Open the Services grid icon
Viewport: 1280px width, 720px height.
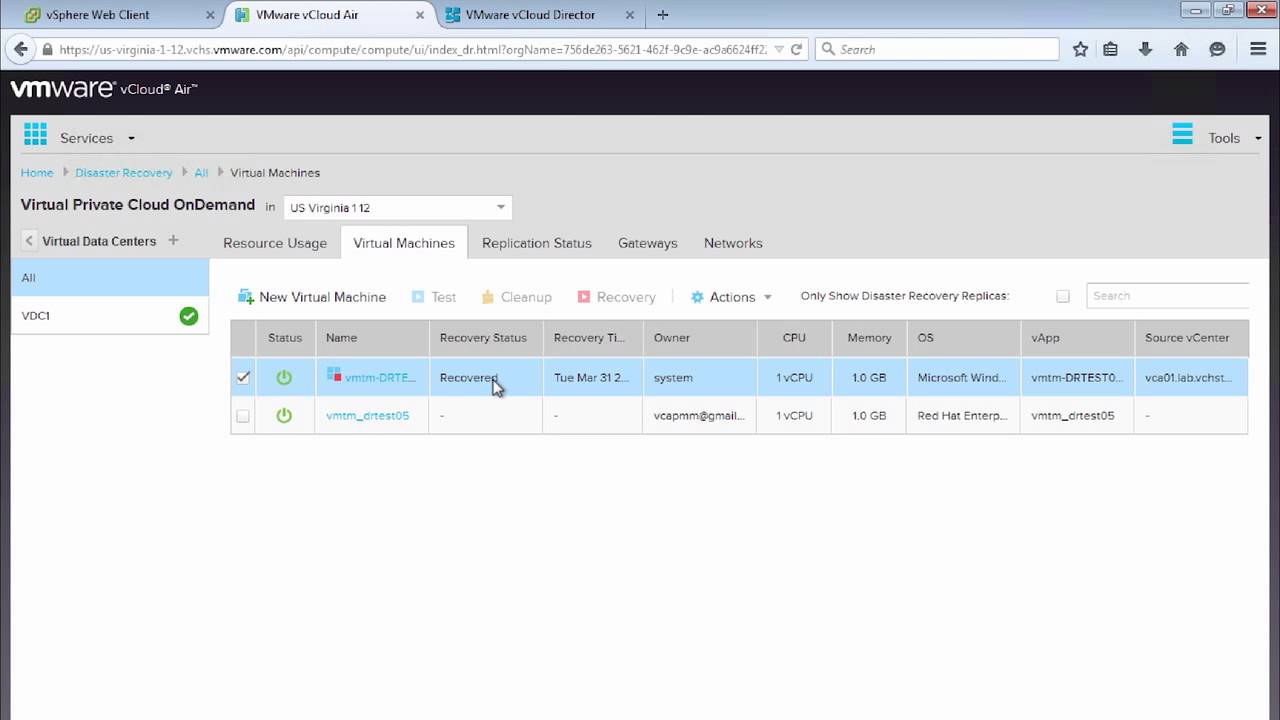35,134
